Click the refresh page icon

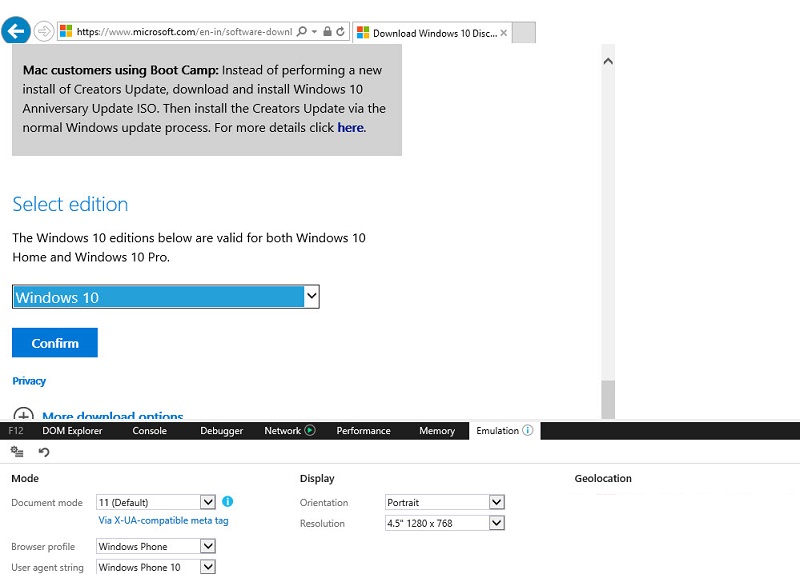pyautogui.click(x=340, y=32)
